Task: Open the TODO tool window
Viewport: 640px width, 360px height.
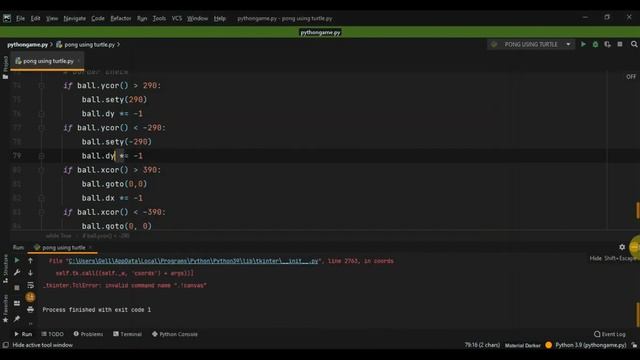Action: click(53, 334)
